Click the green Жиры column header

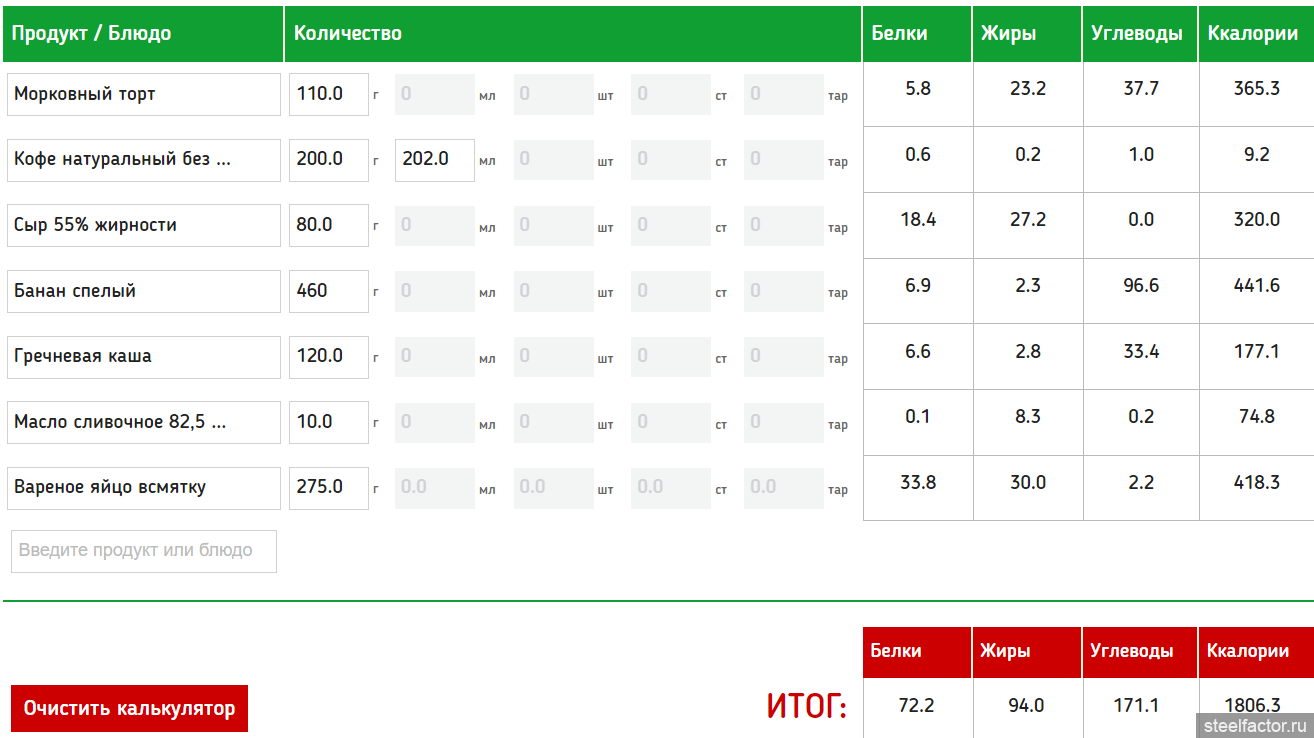pyautogui.click(x=1027, y=34)
